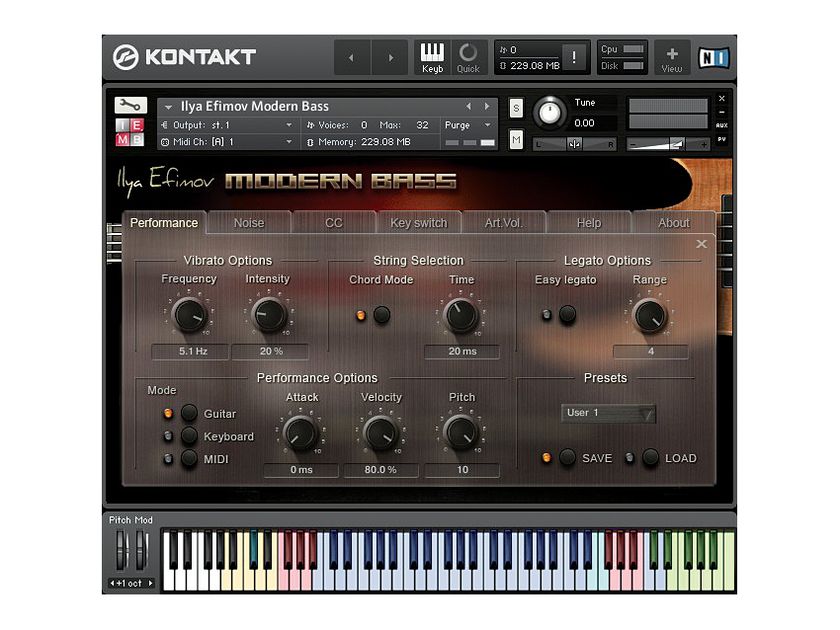Viewport: 840px width, 630px height.
Task: Click the Pitch Mod wheel
Action: tap(120, 550)
